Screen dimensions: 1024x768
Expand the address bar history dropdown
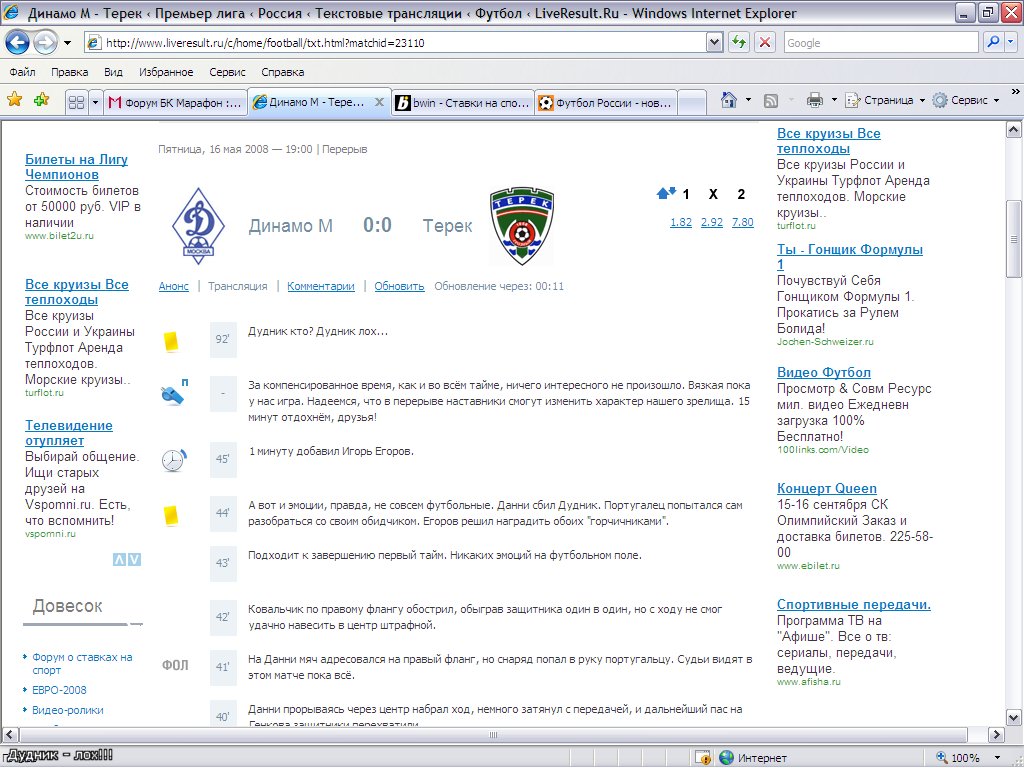tap(714, 43)
